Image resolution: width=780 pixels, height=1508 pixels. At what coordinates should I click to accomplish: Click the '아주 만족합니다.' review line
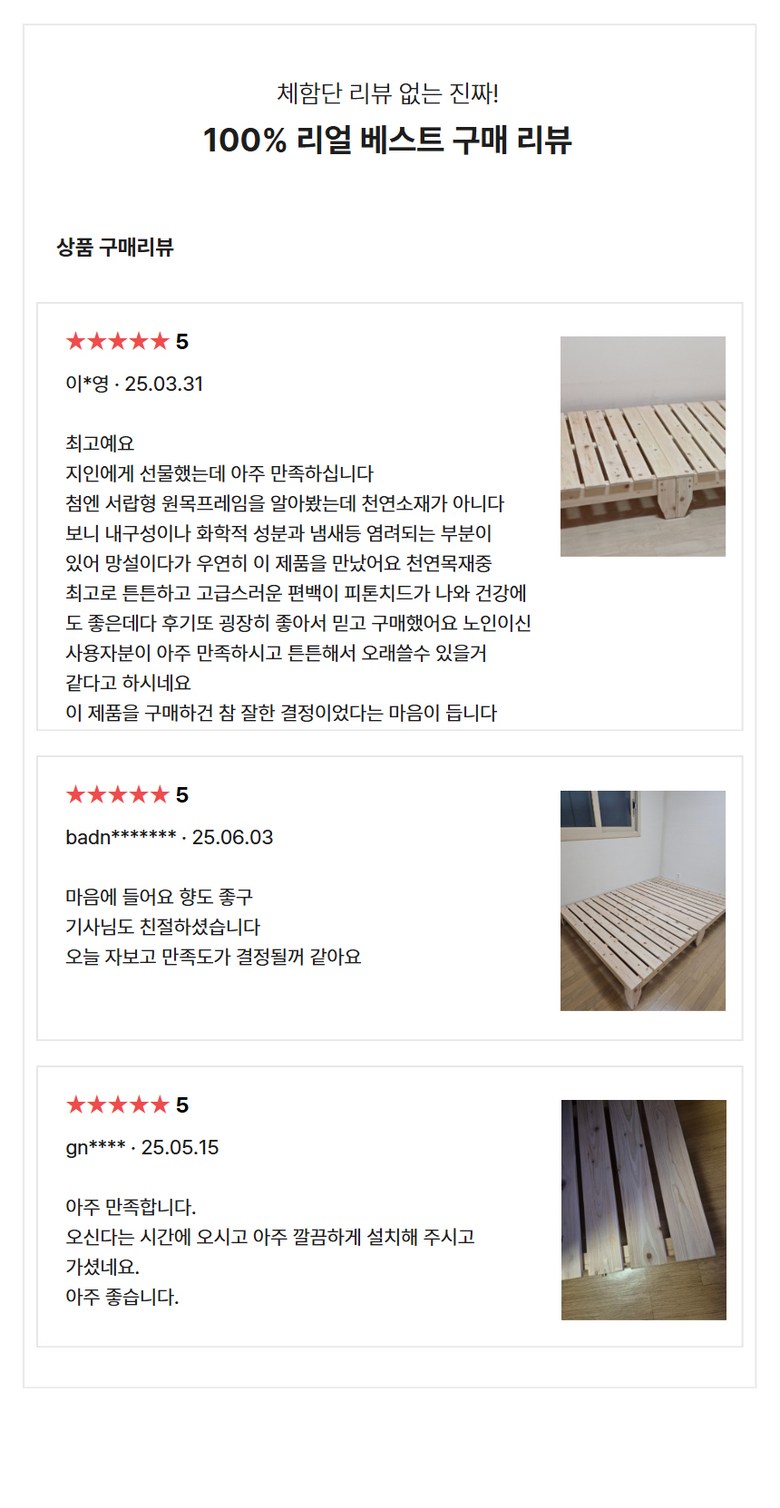tap(131, 1206)
